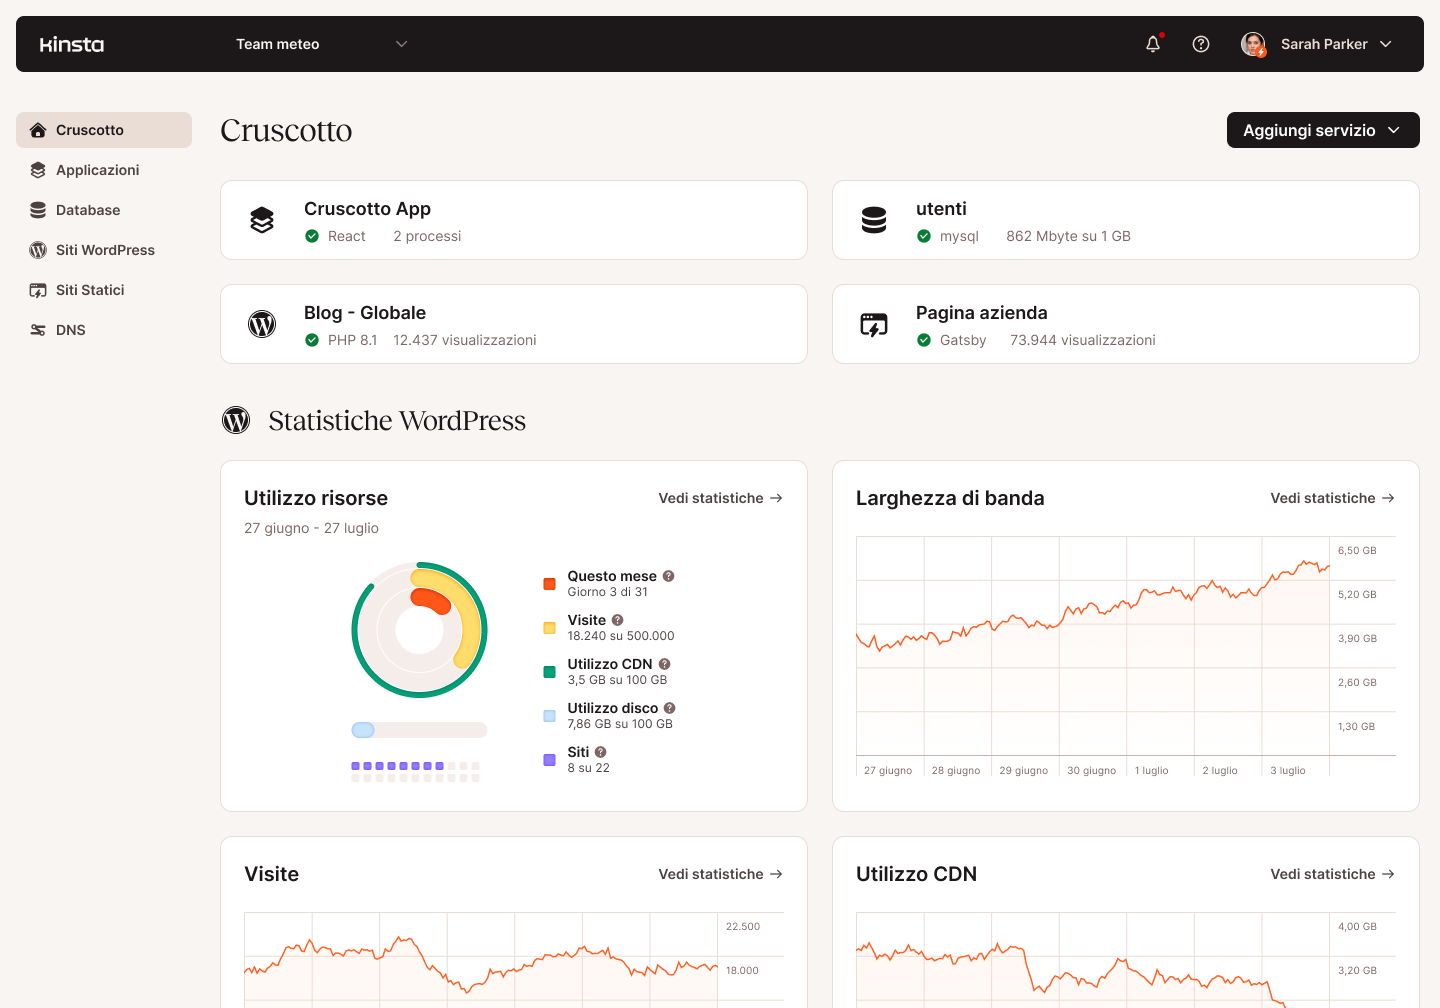Image resolution: width=1440 pixels, height=1008 pixels.
Task: Open the Aggiungi servizio dropdown
Action: click(1322, 130)
